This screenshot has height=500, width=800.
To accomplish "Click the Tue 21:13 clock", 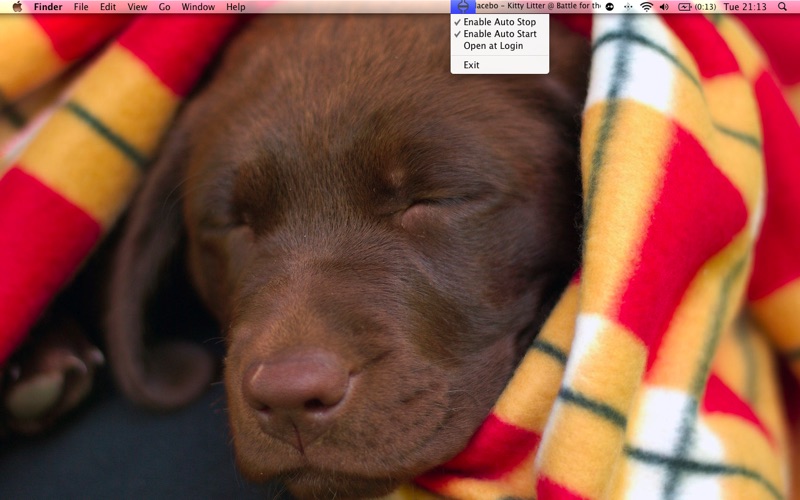I will [x=745, y=7].
